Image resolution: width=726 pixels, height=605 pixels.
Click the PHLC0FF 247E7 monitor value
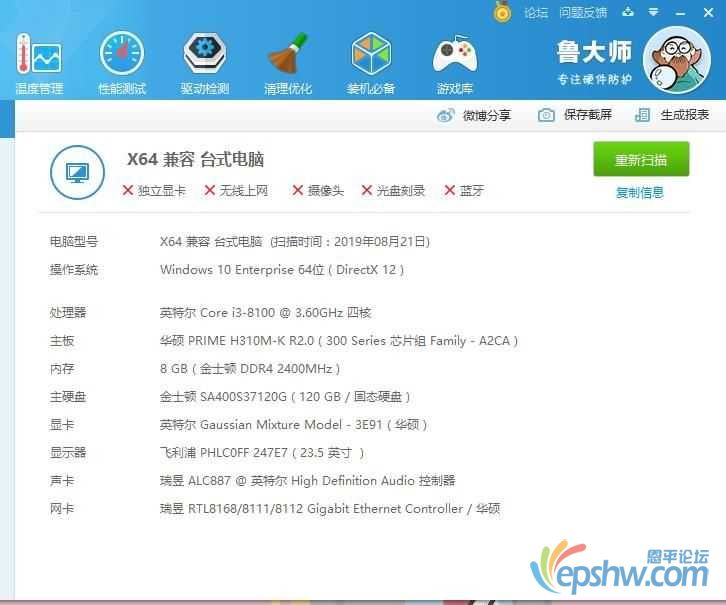262,453
